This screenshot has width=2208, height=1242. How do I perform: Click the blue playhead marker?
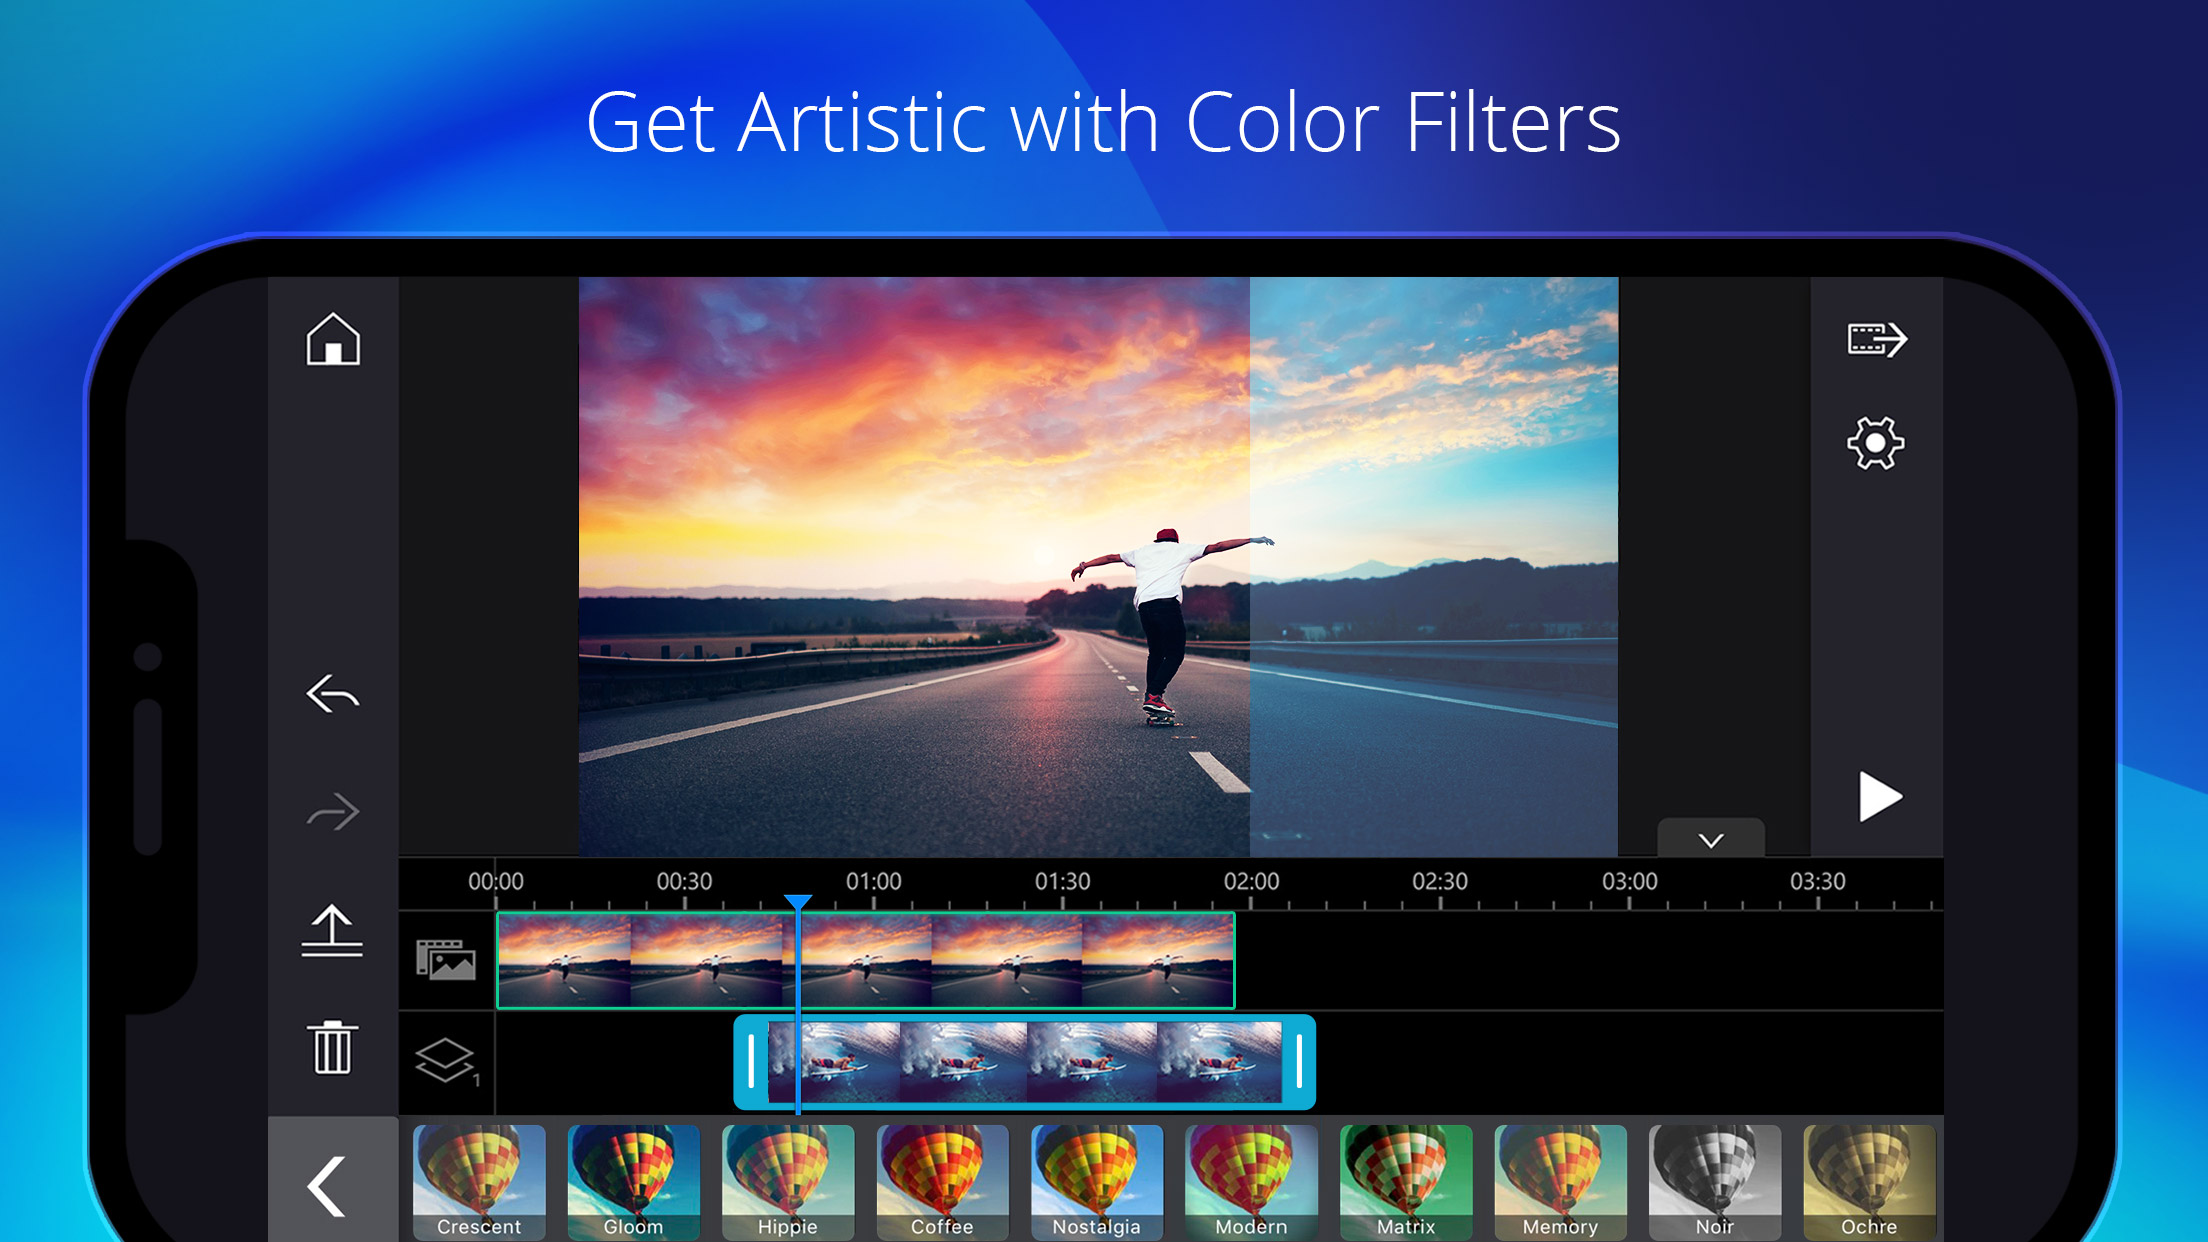797,903
